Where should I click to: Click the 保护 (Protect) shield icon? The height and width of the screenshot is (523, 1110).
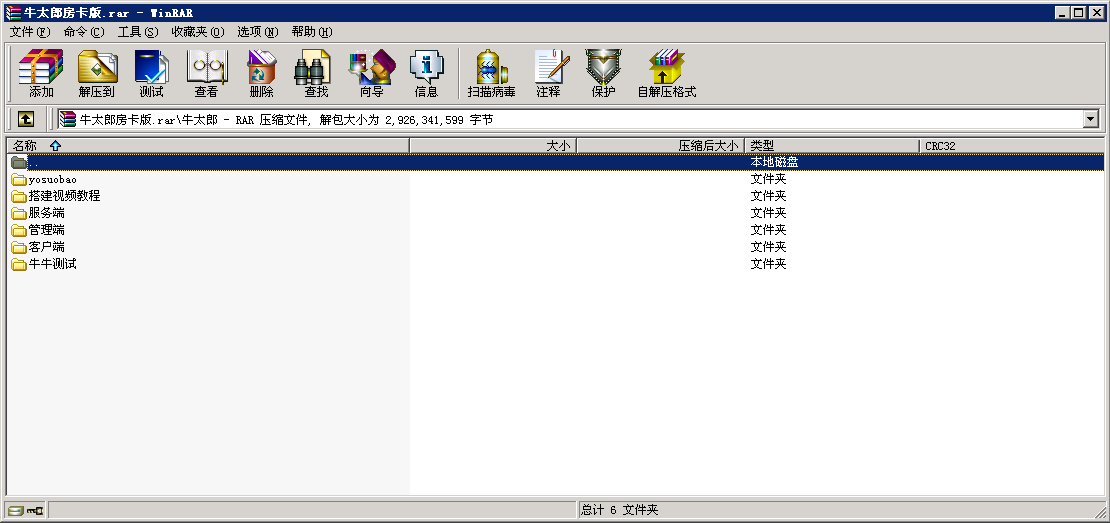(x=603, y=73)
